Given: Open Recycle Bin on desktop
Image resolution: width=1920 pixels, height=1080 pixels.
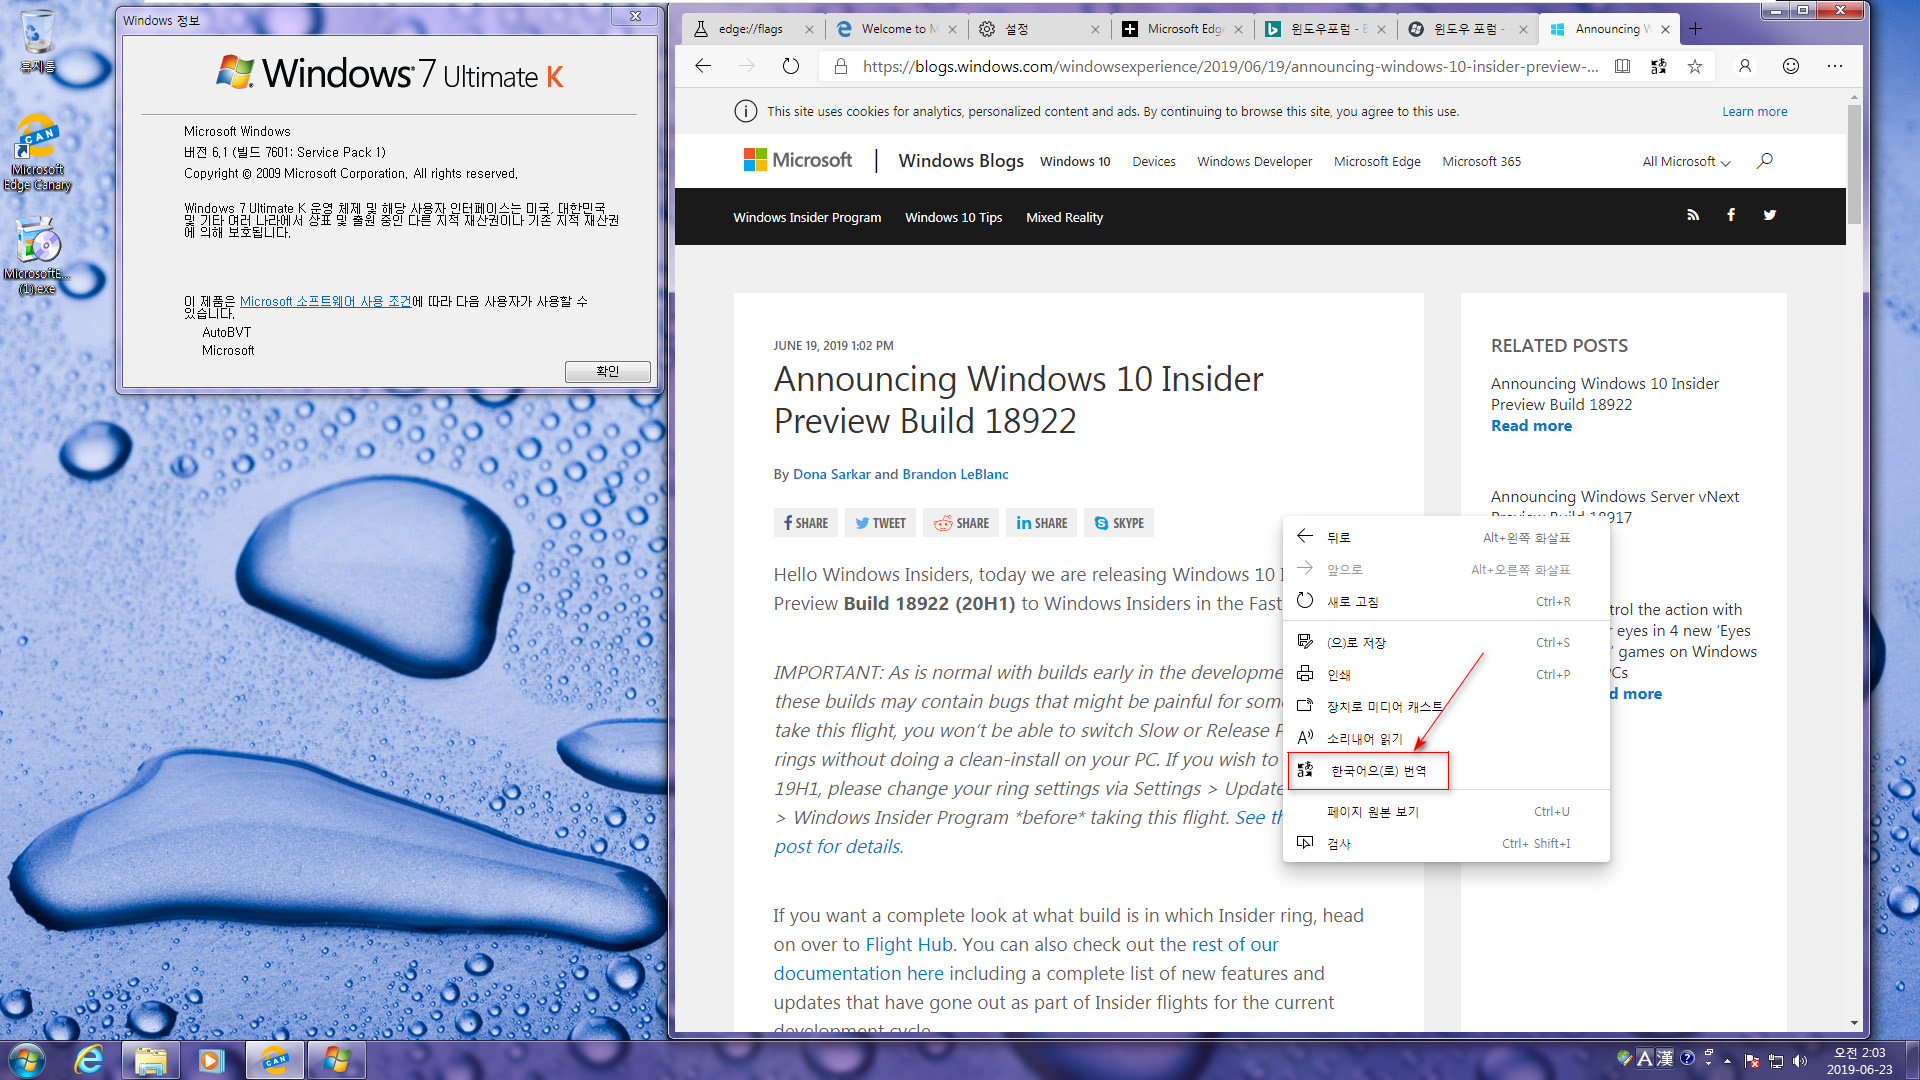Looking at the screenshot, I should (38, 41).
